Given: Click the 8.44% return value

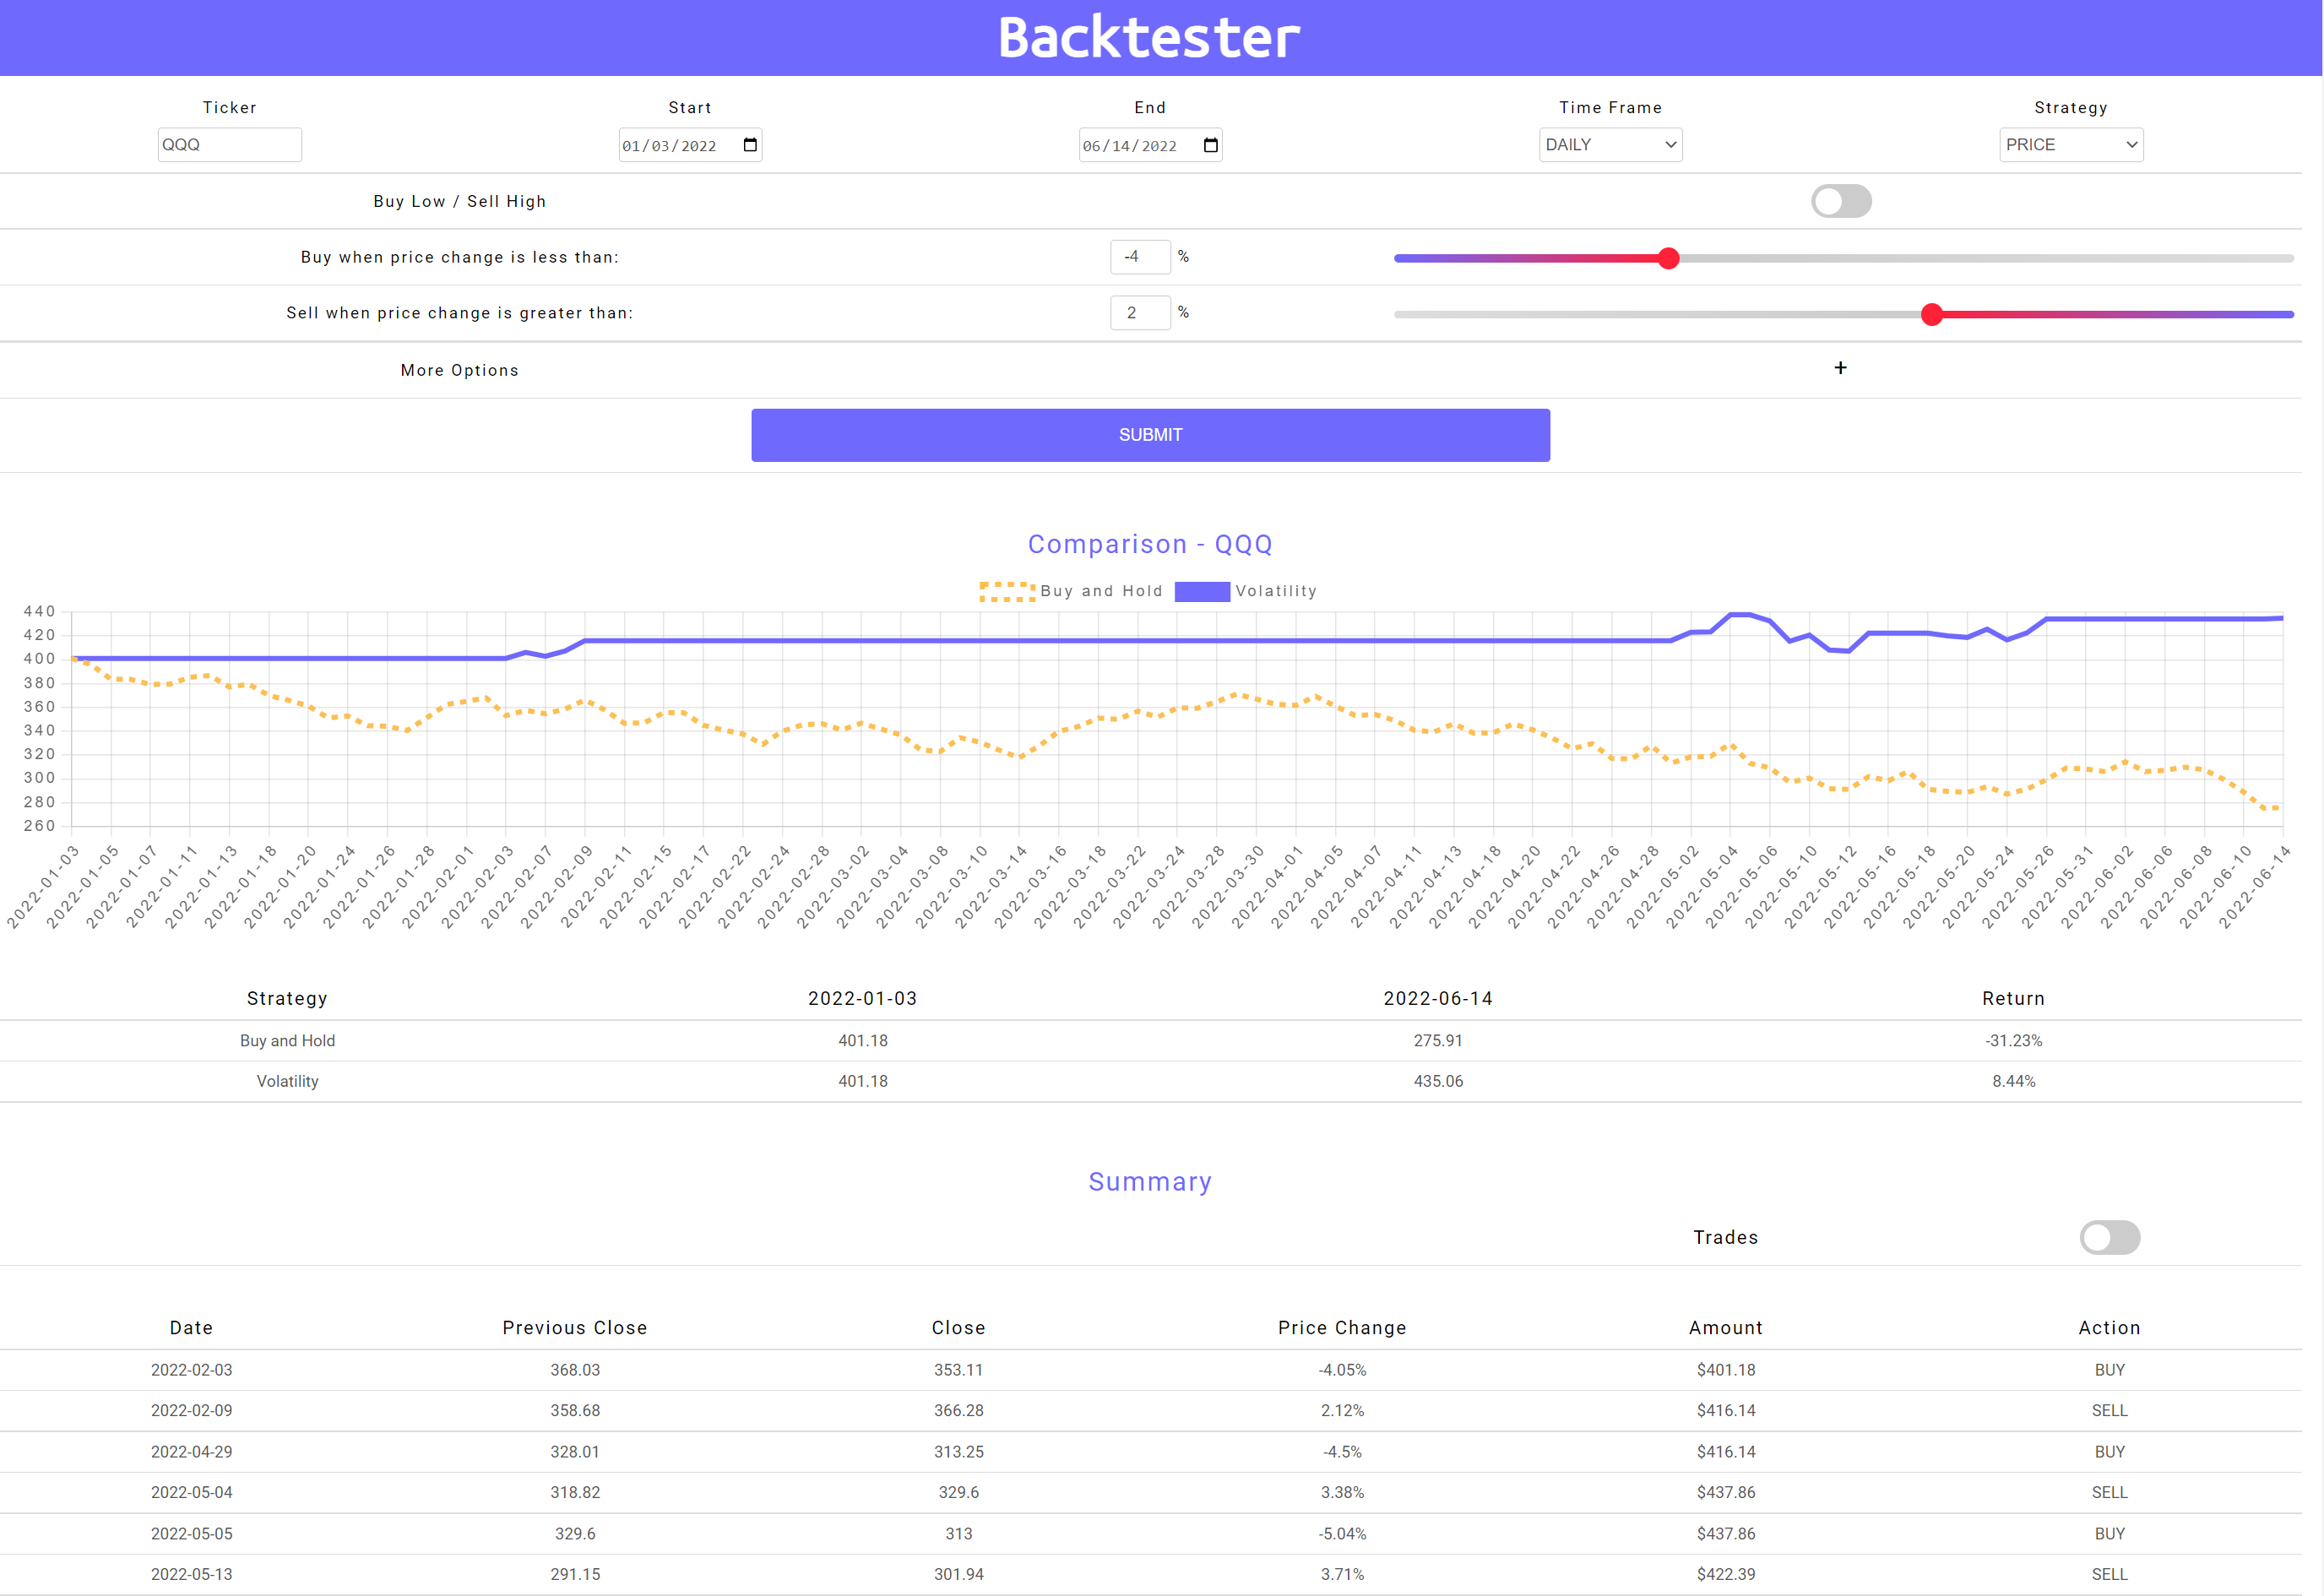Looking at the screenshot, I should pos(2014,1081).
